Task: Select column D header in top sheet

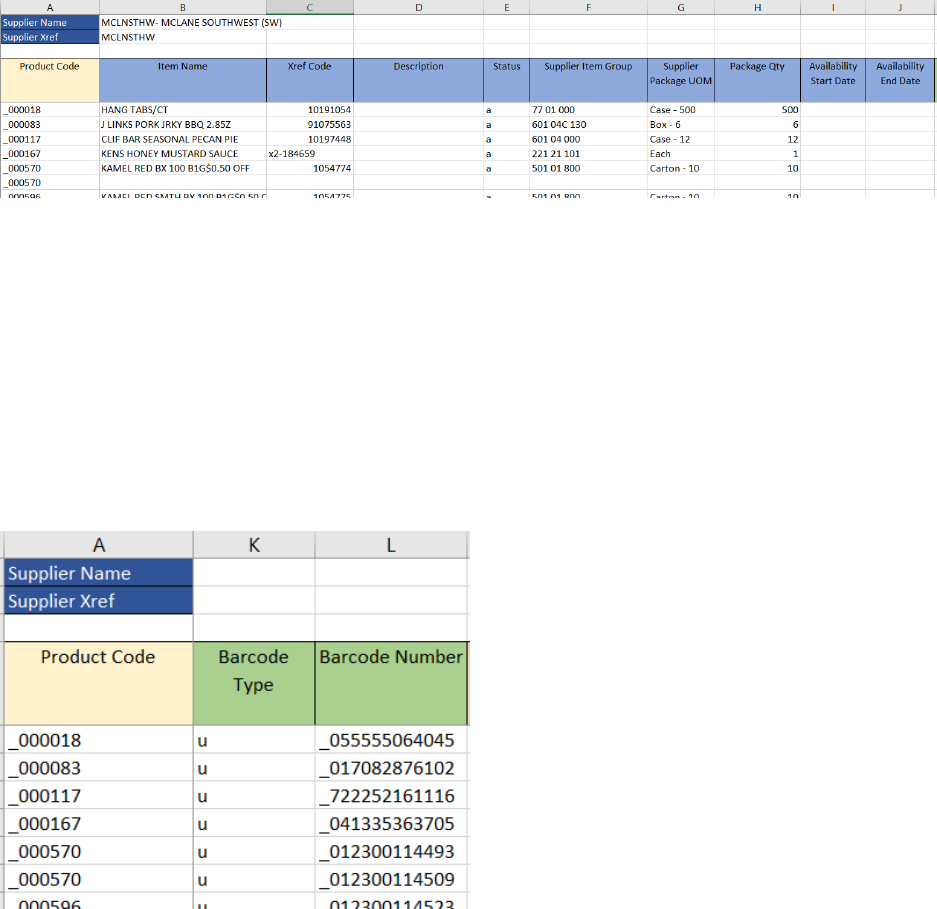Action: click(418, 7)
